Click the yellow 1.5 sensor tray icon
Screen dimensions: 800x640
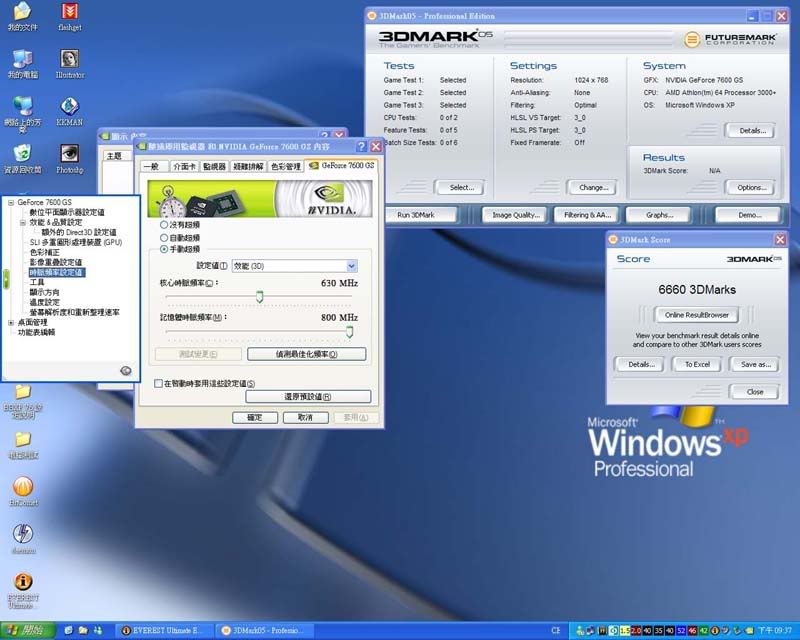(x=625, y=631)
